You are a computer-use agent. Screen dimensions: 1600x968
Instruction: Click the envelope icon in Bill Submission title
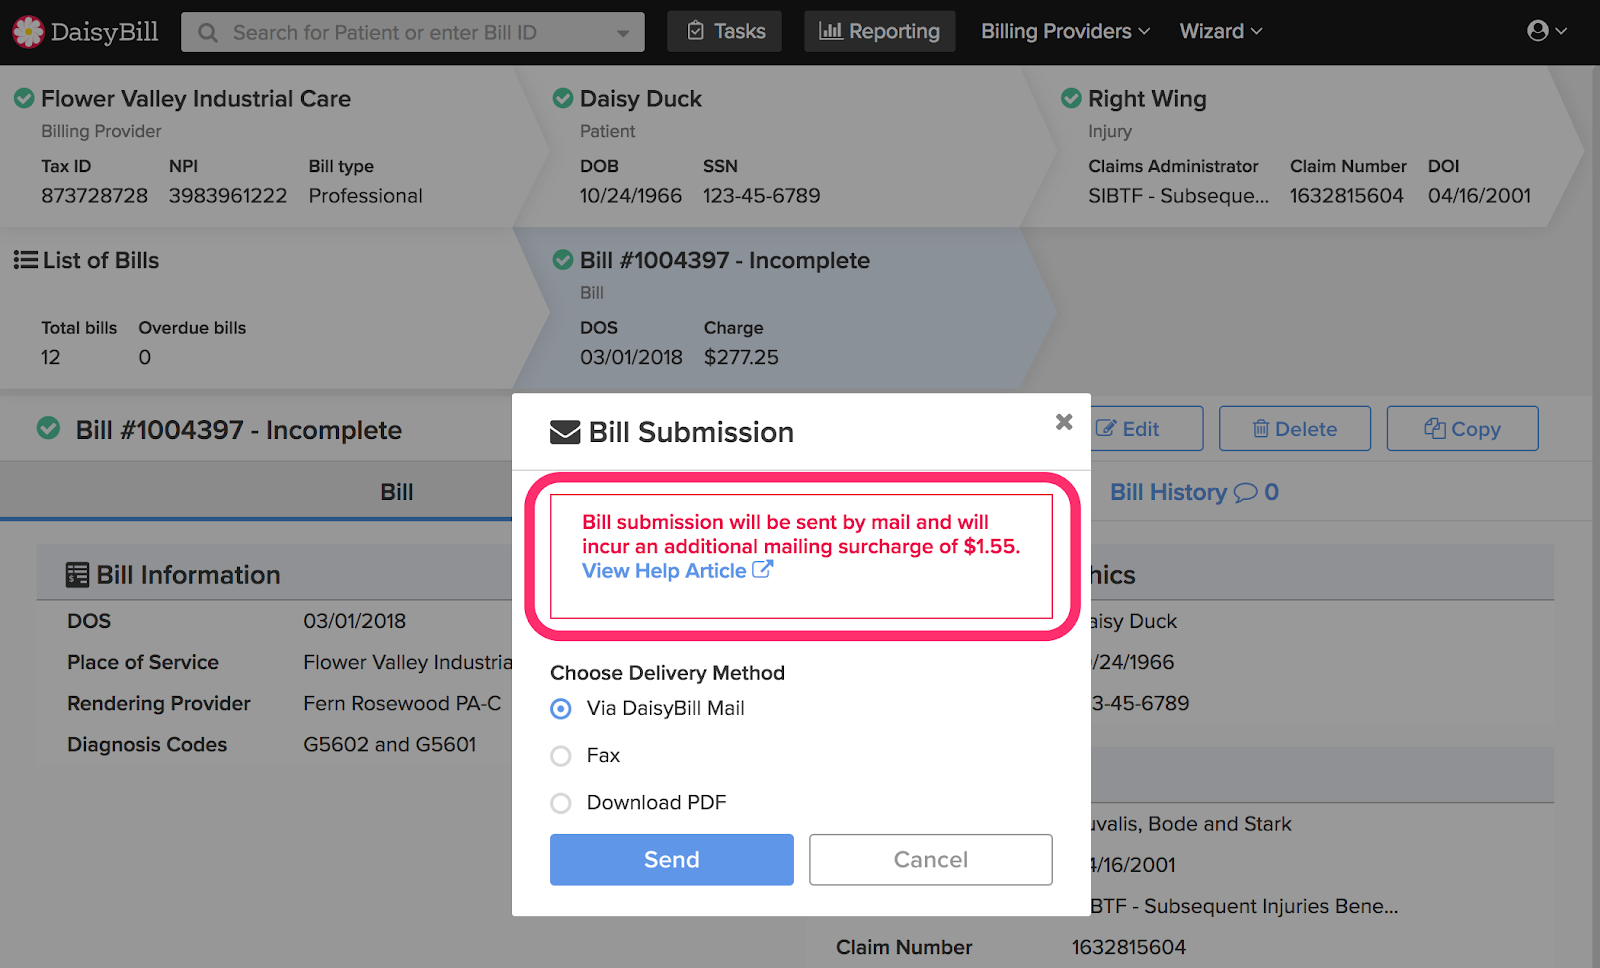[x=565, y=432]
